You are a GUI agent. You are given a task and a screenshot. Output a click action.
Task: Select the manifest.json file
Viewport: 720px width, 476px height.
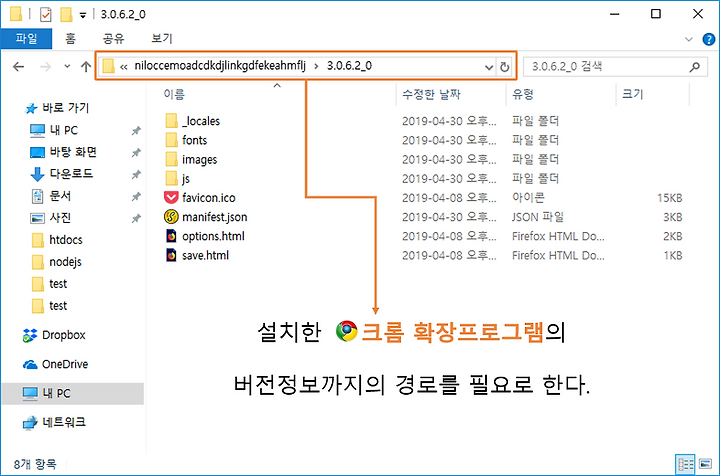pyautogui.click(x=206, y=217)
